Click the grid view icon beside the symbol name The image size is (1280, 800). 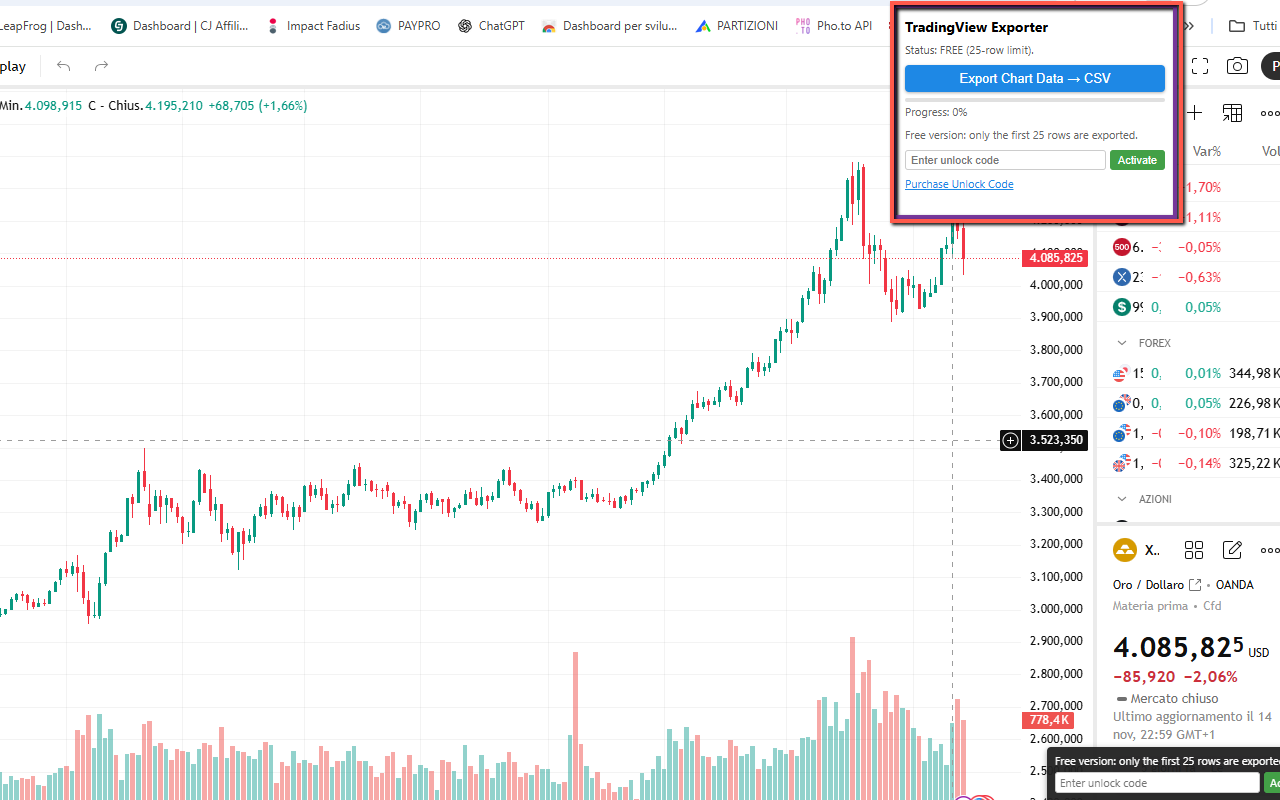[x=1194, y=549]
